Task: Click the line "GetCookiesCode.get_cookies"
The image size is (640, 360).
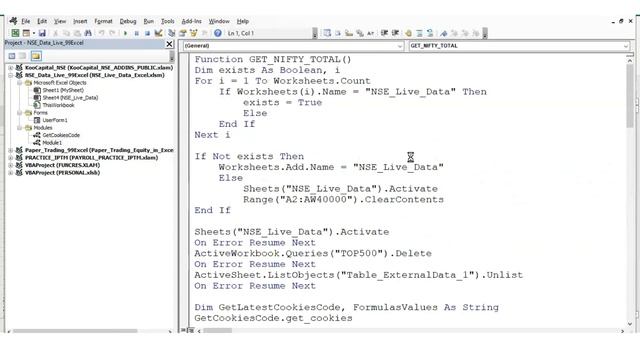Action: pos(273,318)
